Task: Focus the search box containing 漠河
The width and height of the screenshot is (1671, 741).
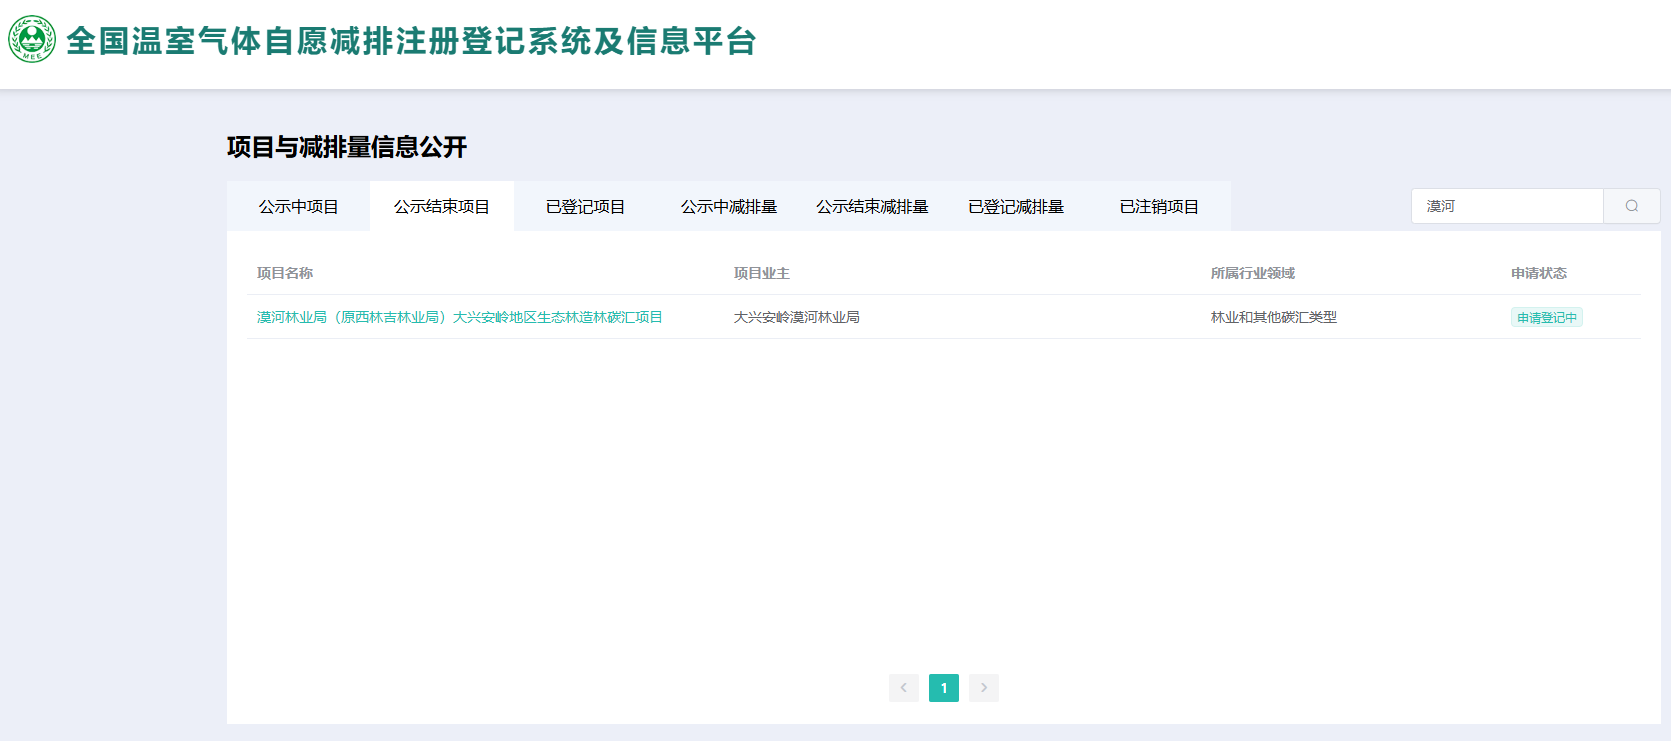Action: click(1506, 206)
